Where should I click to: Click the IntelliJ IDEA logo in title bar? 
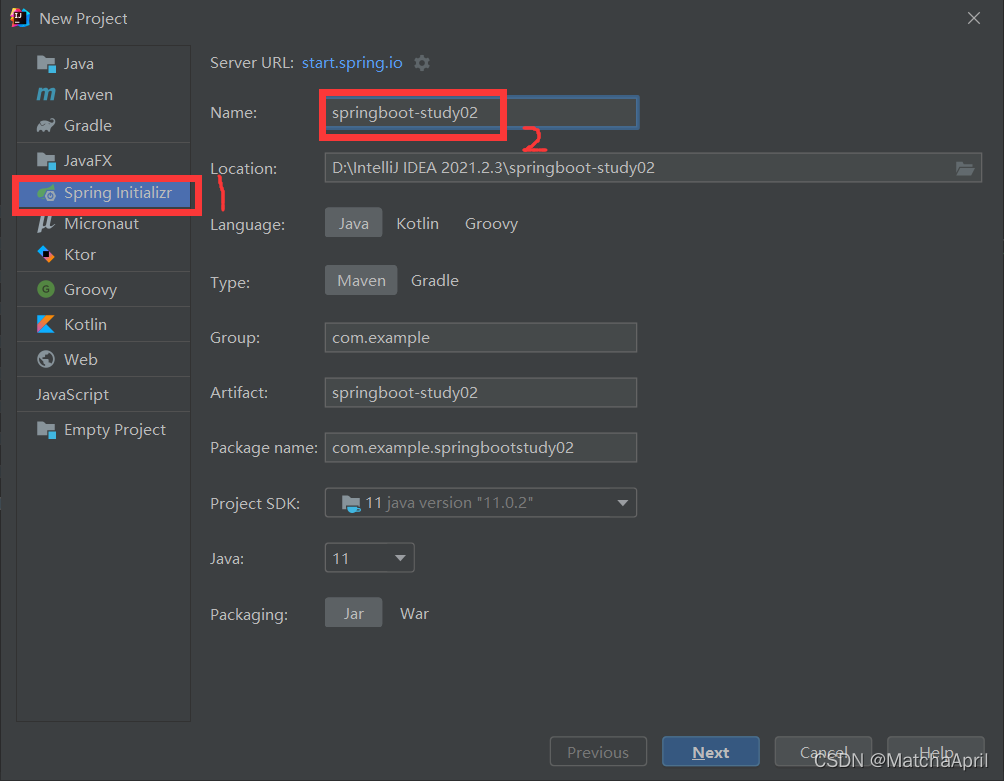[20, 18]
